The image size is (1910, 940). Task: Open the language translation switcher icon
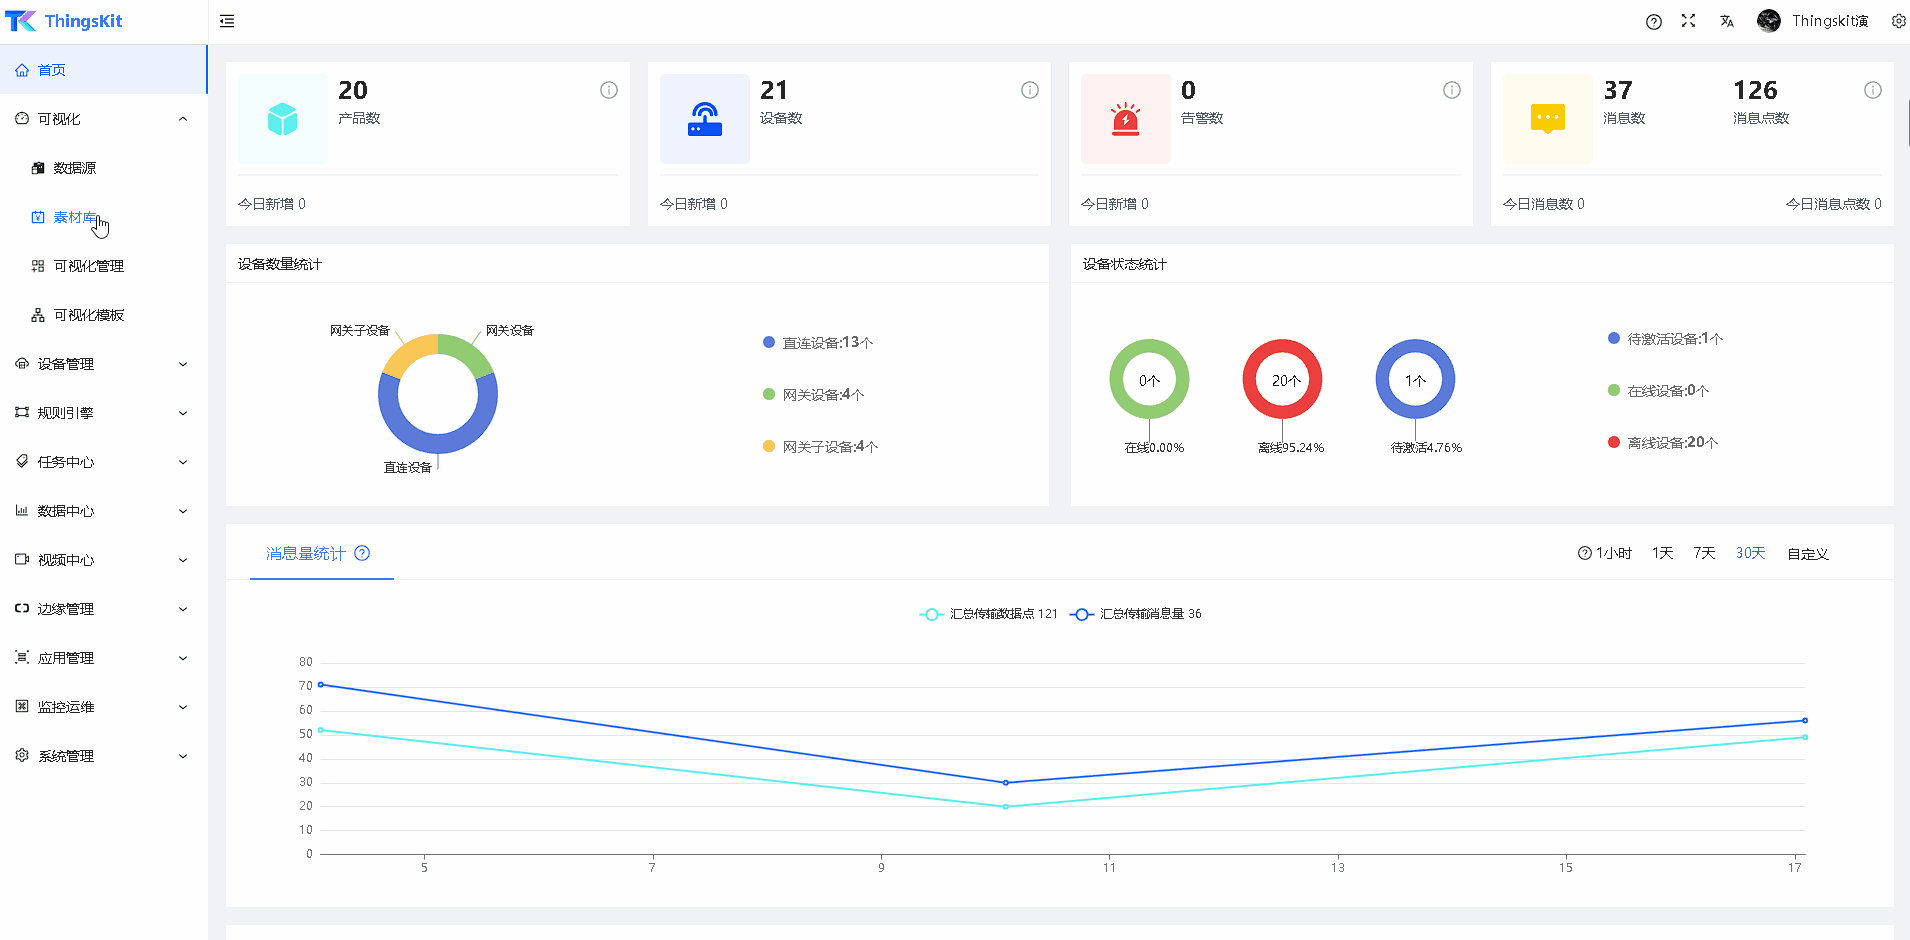1727,21
